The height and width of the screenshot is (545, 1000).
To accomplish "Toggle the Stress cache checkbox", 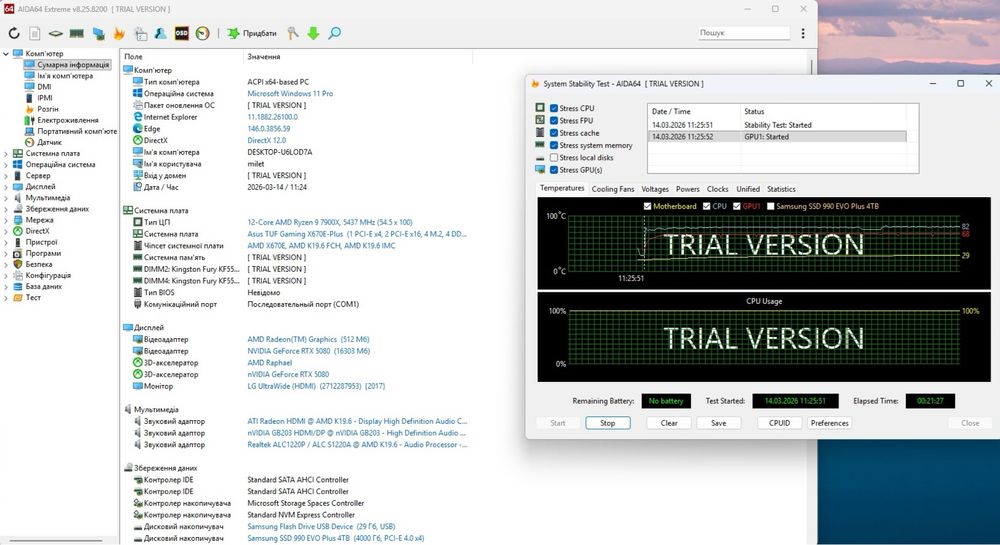I will point(554,133).
